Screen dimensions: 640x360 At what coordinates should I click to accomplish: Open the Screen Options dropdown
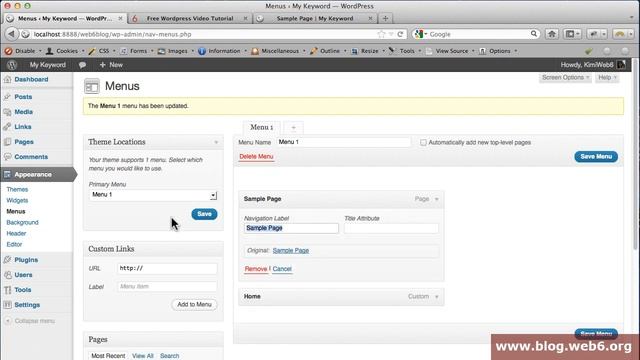(x=565, y=78)
